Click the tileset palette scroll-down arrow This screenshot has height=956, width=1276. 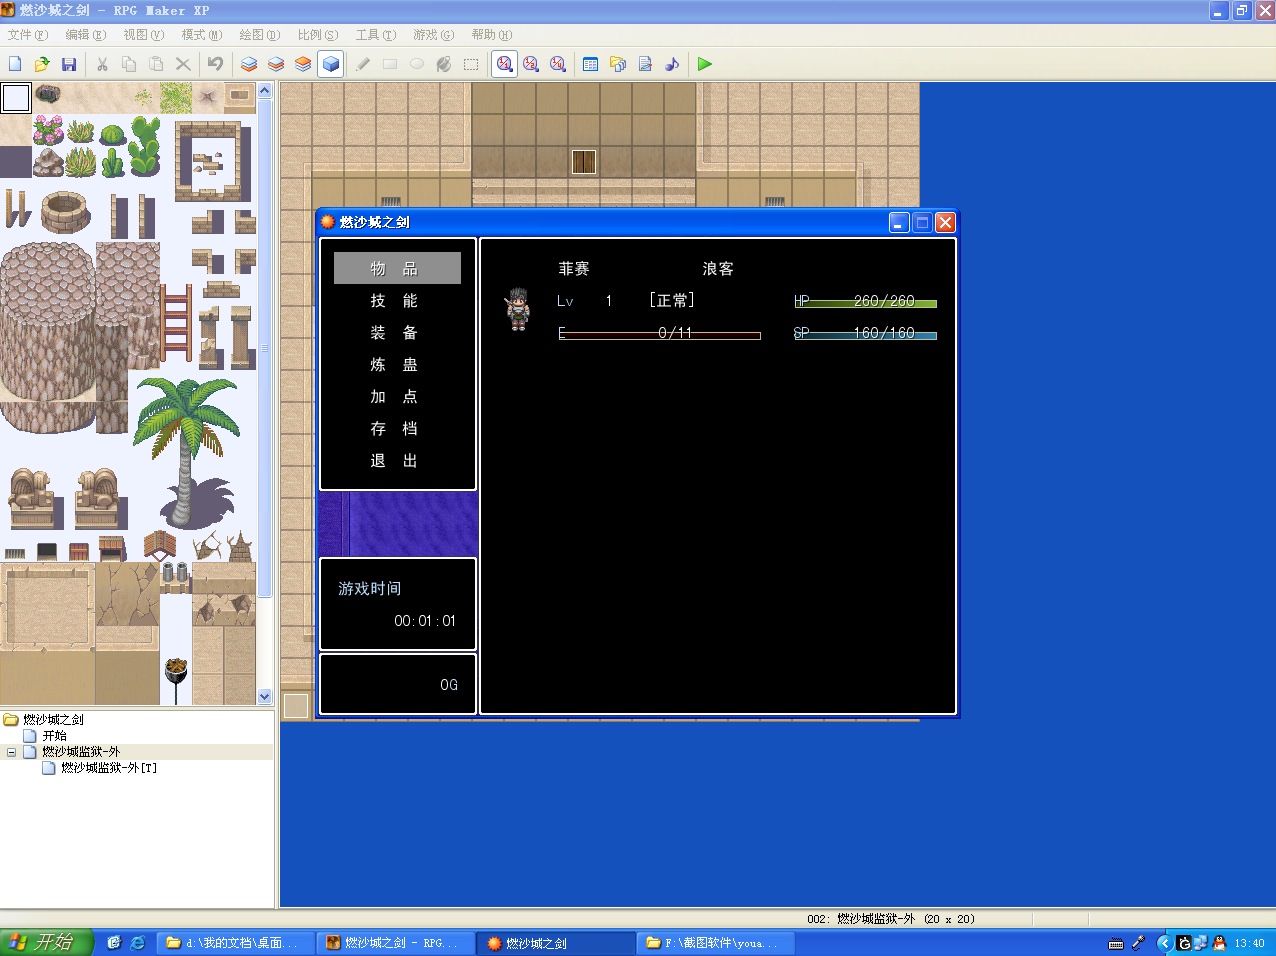coord(265,697)
